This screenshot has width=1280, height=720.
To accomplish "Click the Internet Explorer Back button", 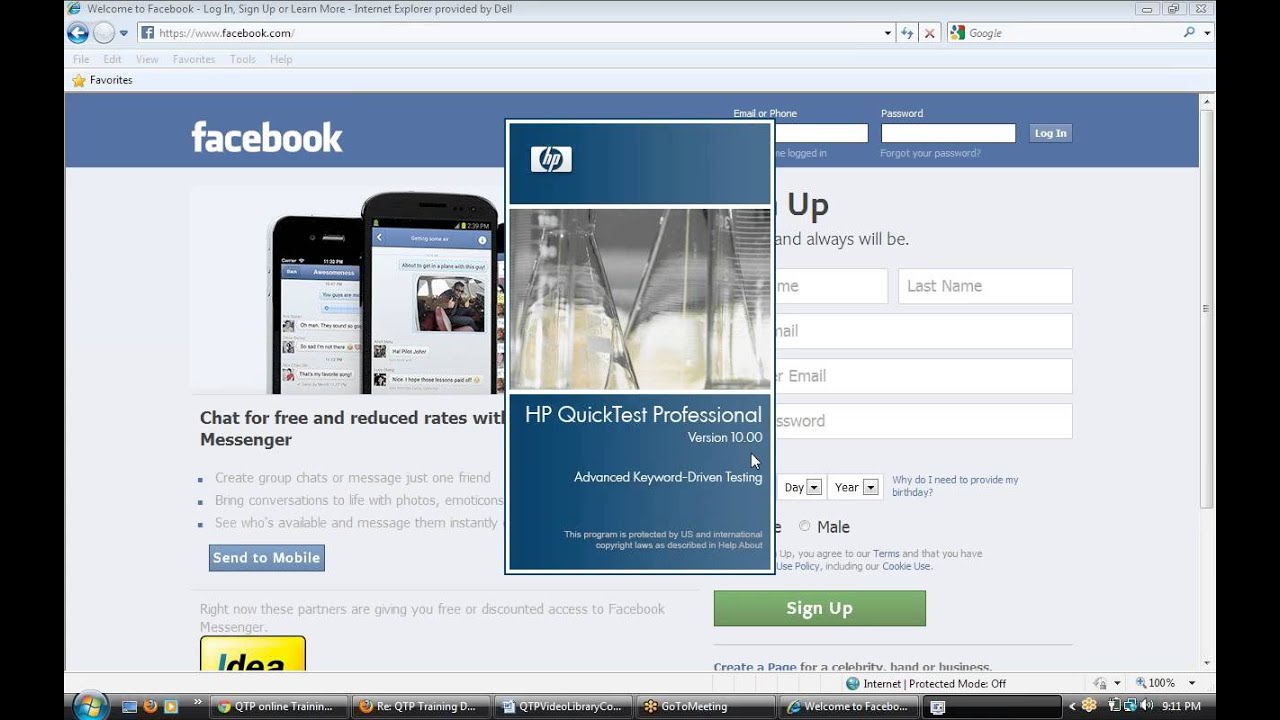I will point(78,33).
